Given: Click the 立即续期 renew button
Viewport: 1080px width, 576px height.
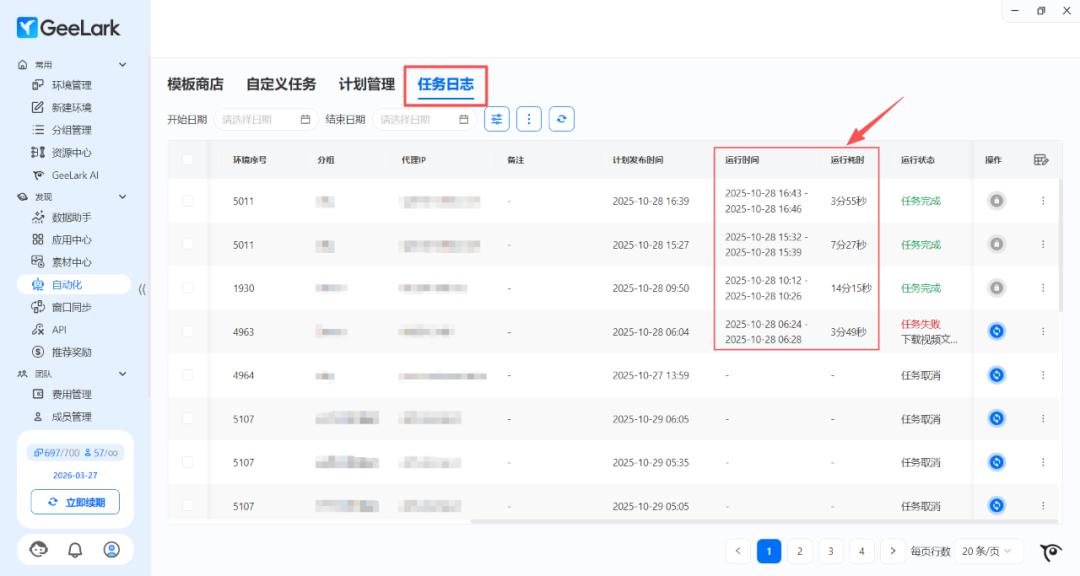Looking at the screenshot, I should tap(75, 502).
